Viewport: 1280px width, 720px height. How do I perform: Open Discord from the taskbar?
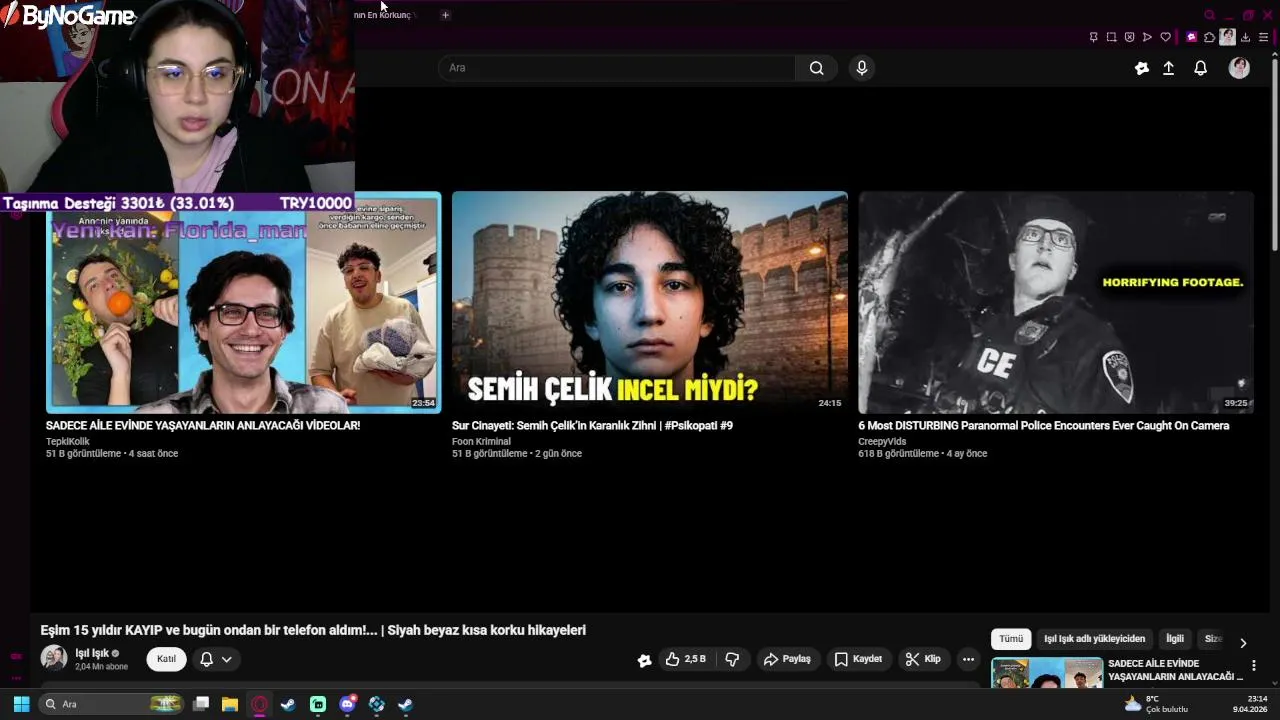(347, 704)
